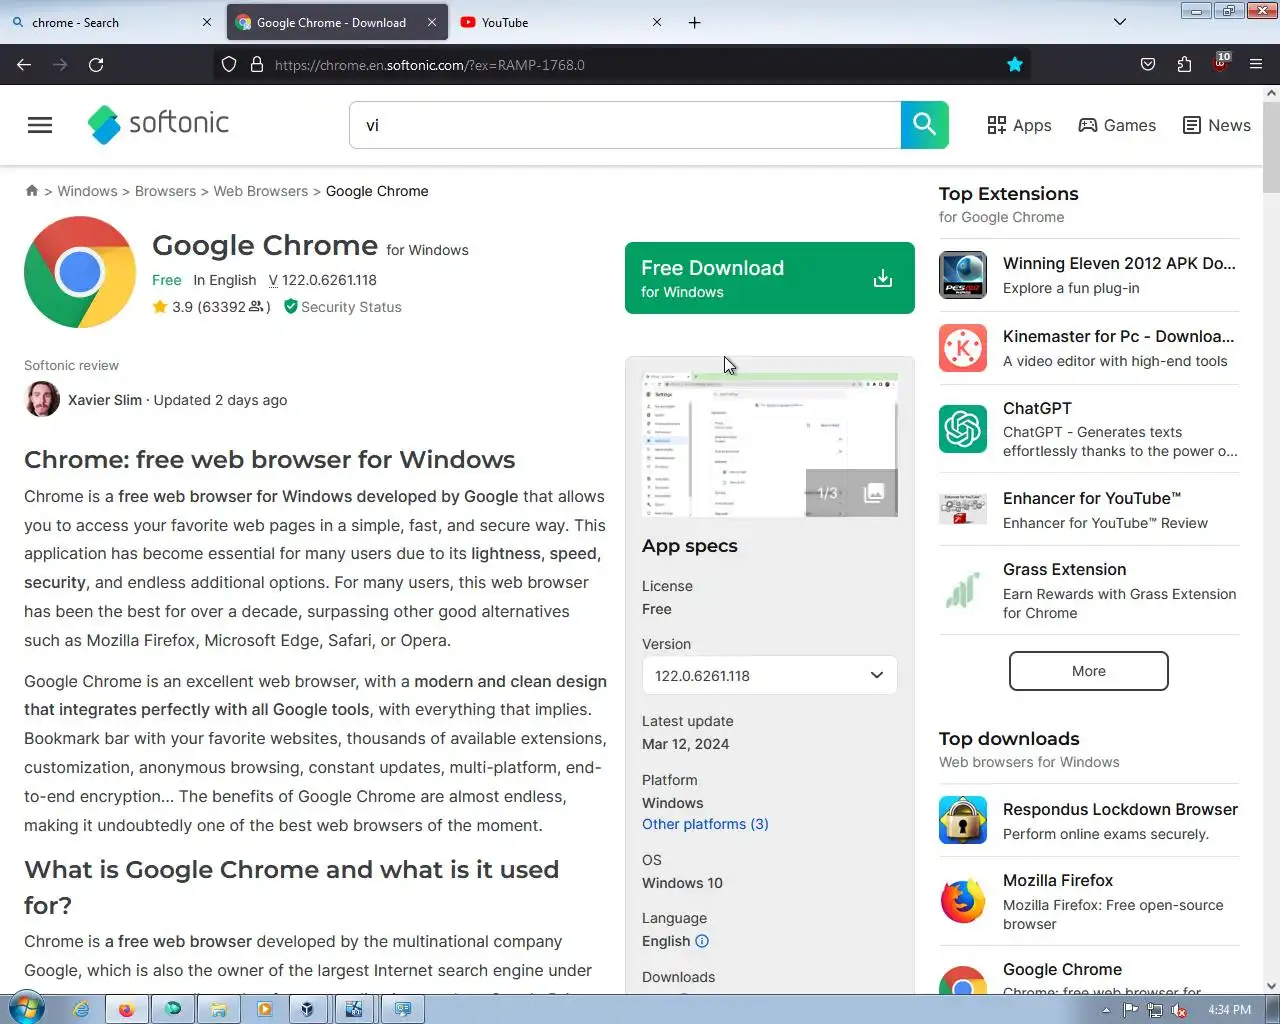Image resolution: width=1280 pixels, height=1024 pixels.
Task: Click the 4:34 PM clock
Action: (1229, 1010)
